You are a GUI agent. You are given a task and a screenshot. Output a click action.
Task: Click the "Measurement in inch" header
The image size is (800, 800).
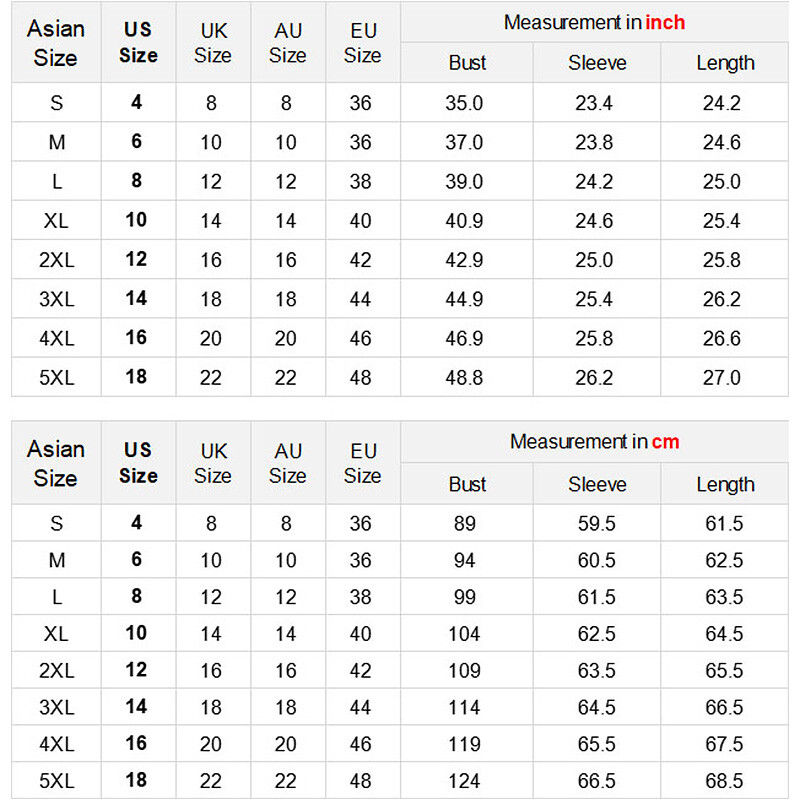point(594,22)
